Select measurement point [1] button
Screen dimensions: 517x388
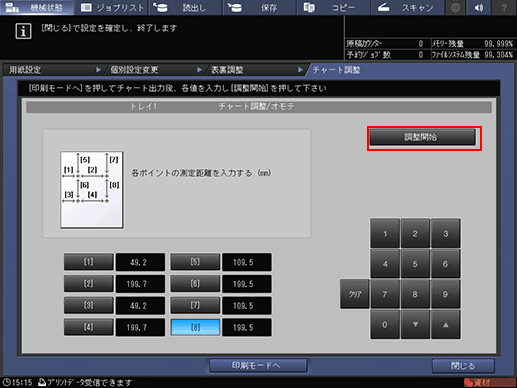89,262
